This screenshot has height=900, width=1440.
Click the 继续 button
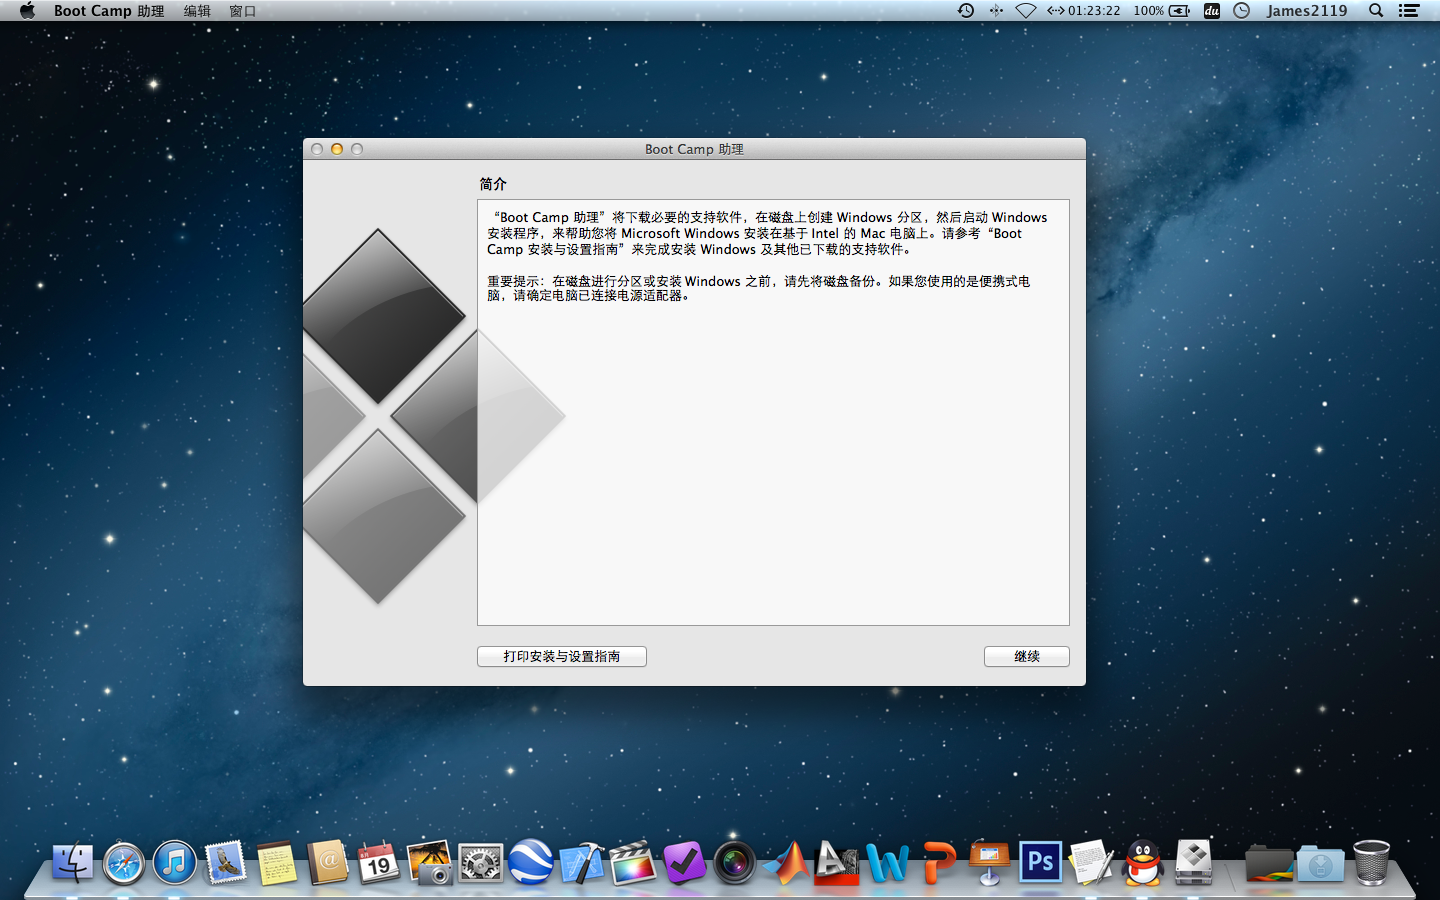[x=1027, y=656]
